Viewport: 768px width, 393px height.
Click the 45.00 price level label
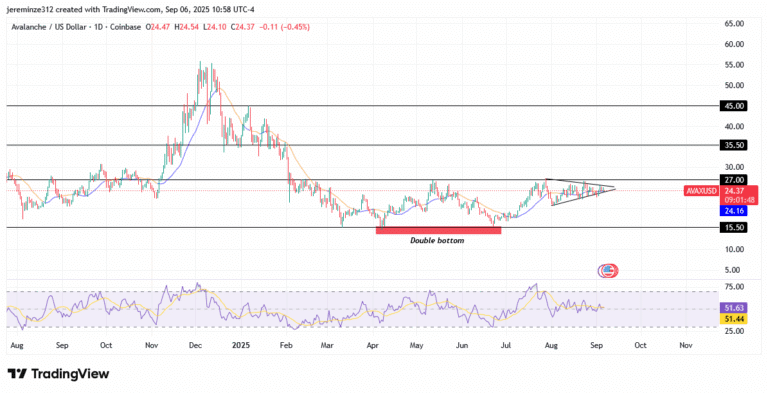point(733,106)
